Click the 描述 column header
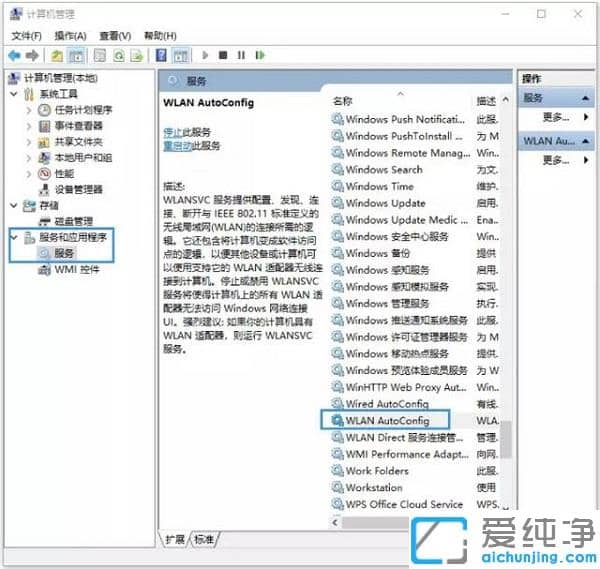 pyautogui.click(x=486, y=101)
